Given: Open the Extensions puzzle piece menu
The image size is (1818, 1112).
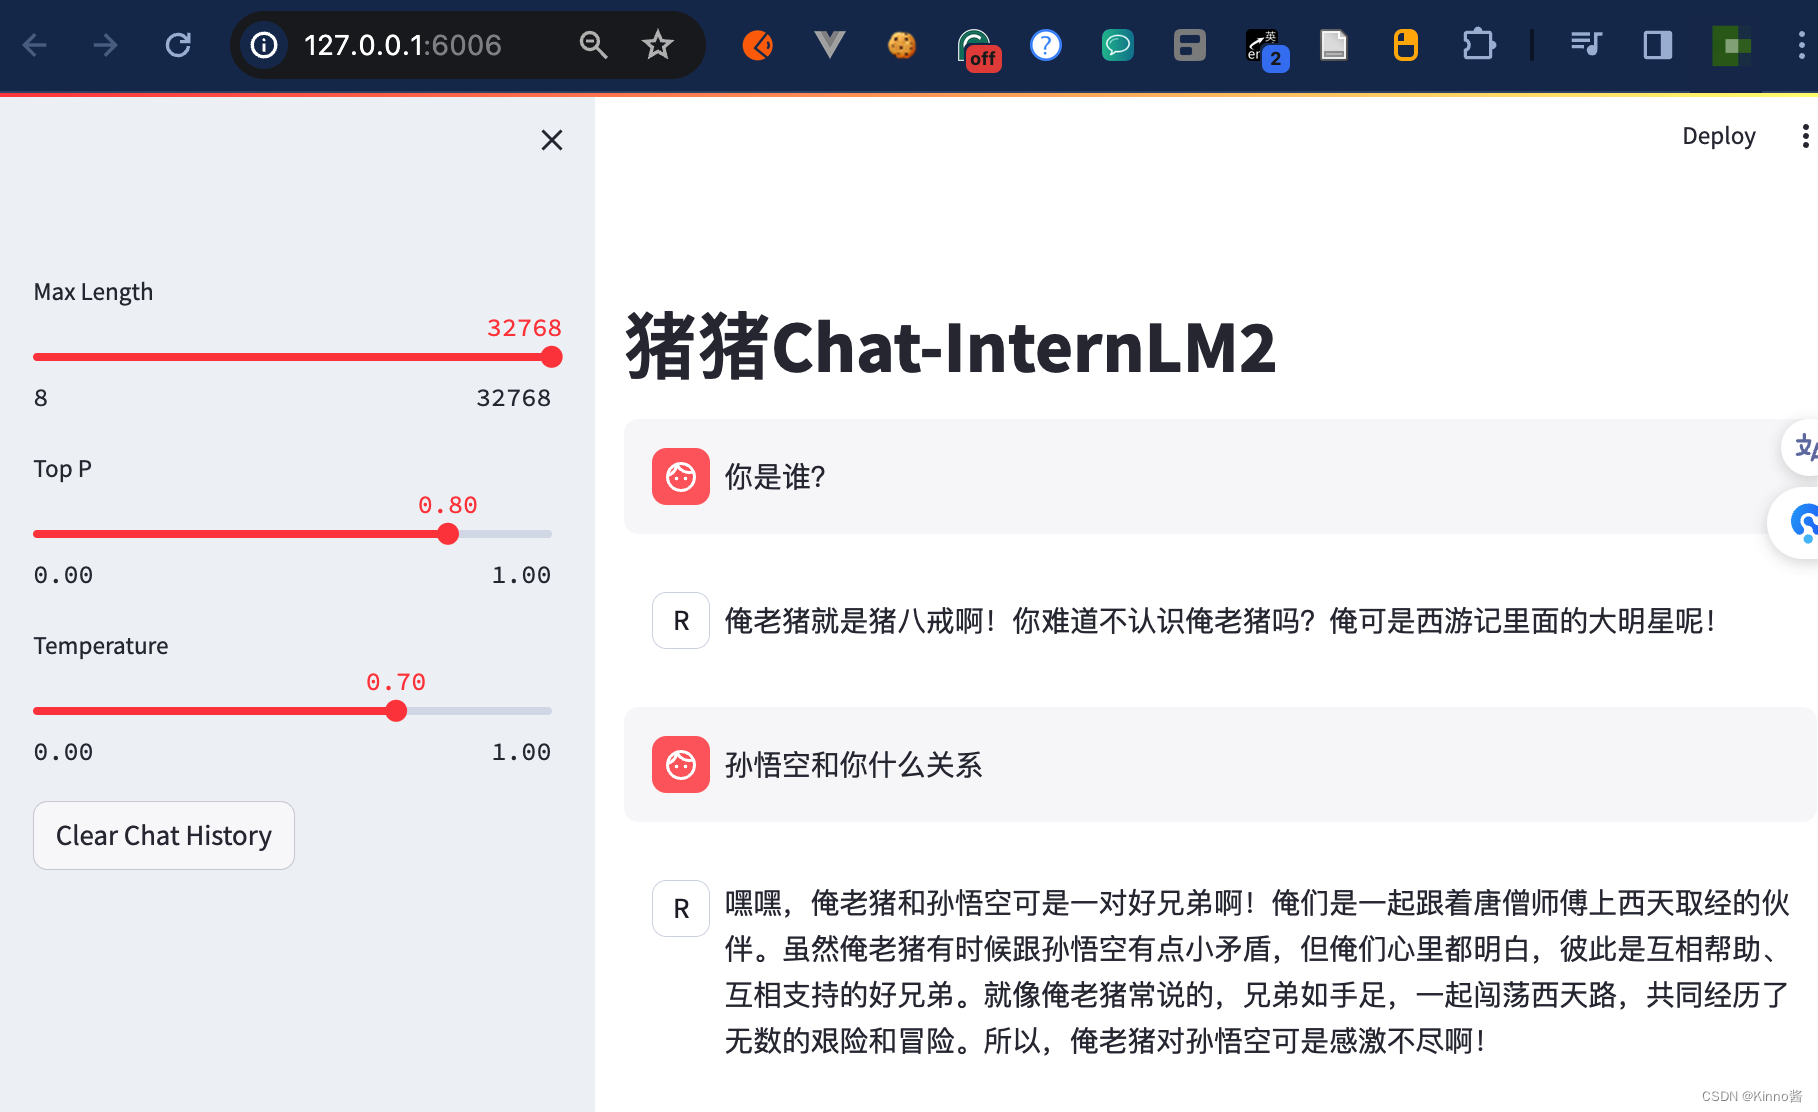Looking at the screenshot, I should click(1478, 45).
